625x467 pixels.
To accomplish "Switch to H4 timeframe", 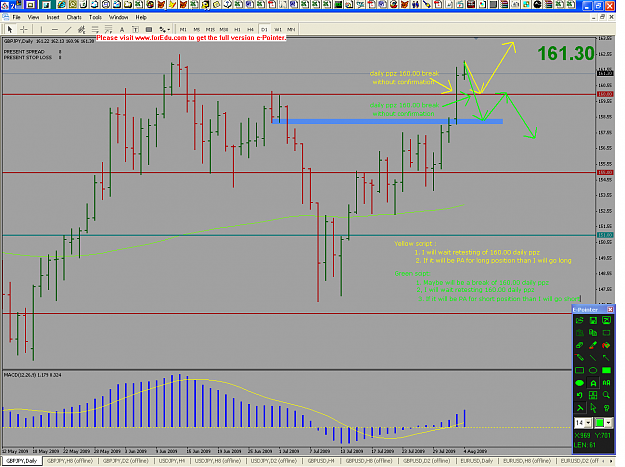I will coord(251,29).
